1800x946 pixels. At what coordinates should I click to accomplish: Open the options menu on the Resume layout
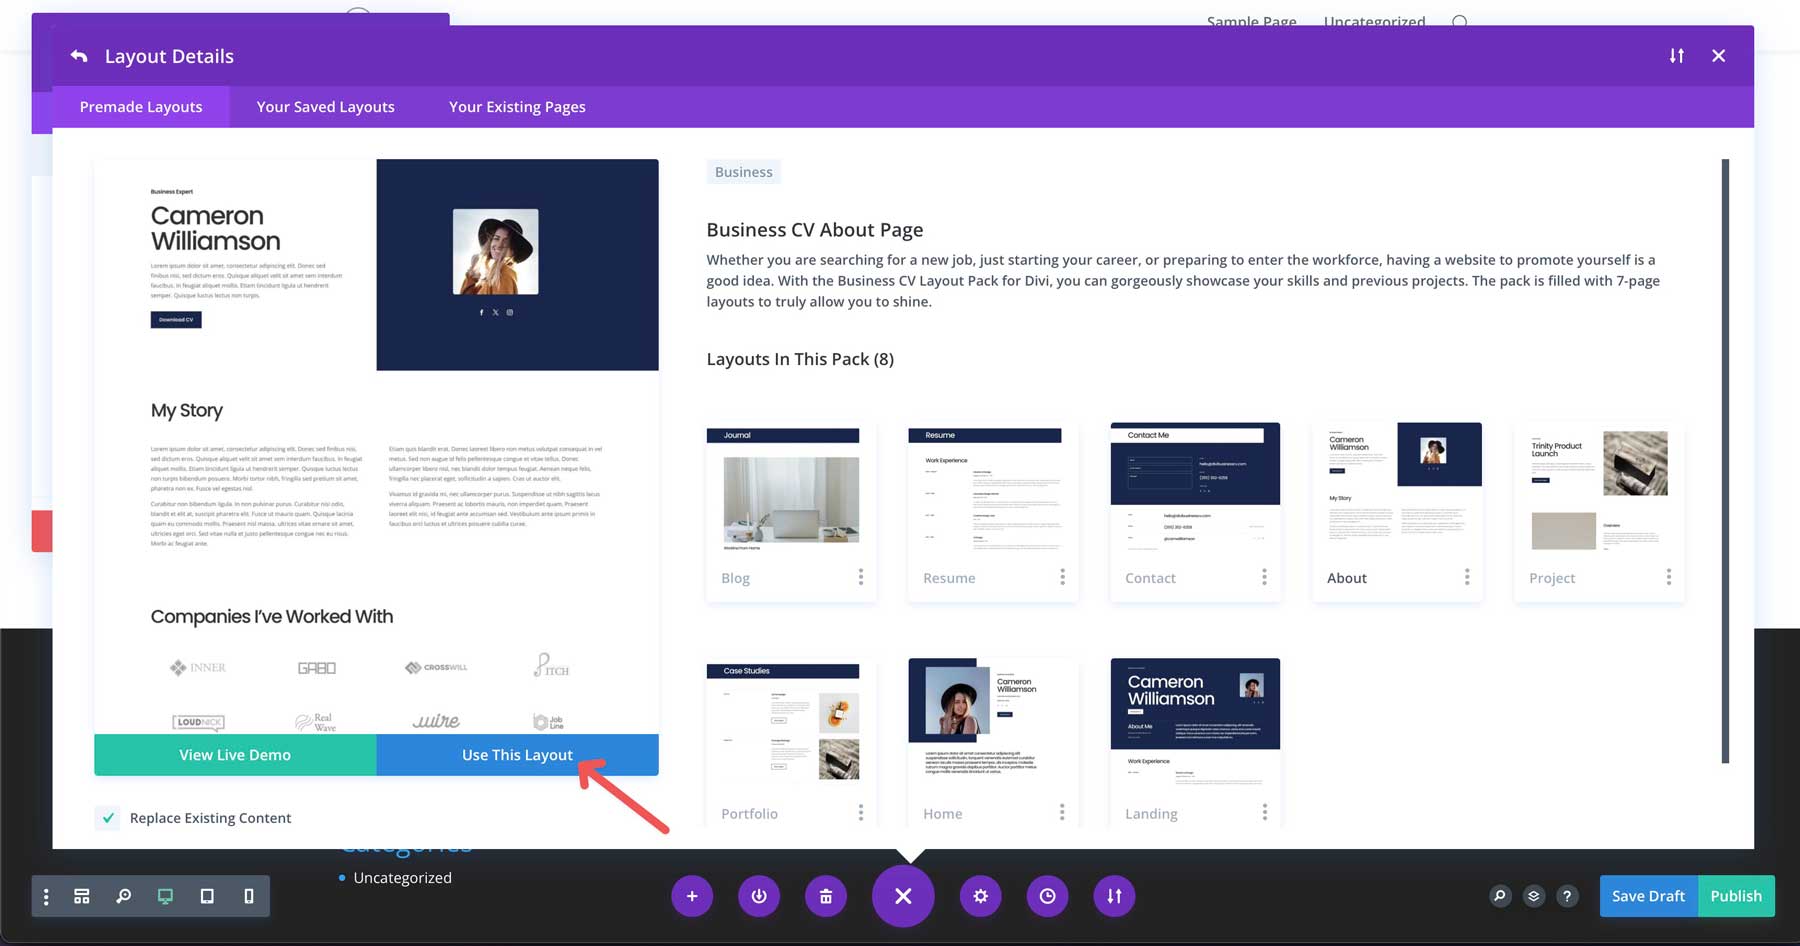coord(1063,578)
